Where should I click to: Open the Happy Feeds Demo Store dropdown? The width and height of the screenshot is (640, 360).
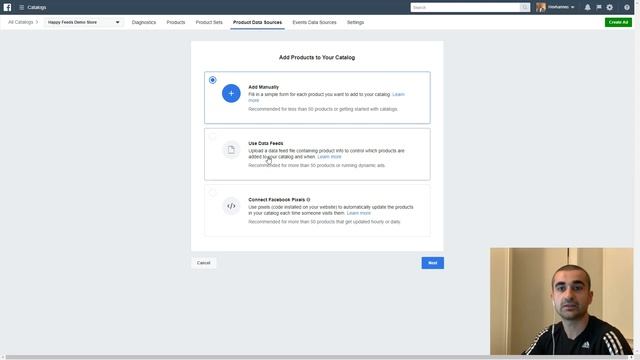point(84,22)
